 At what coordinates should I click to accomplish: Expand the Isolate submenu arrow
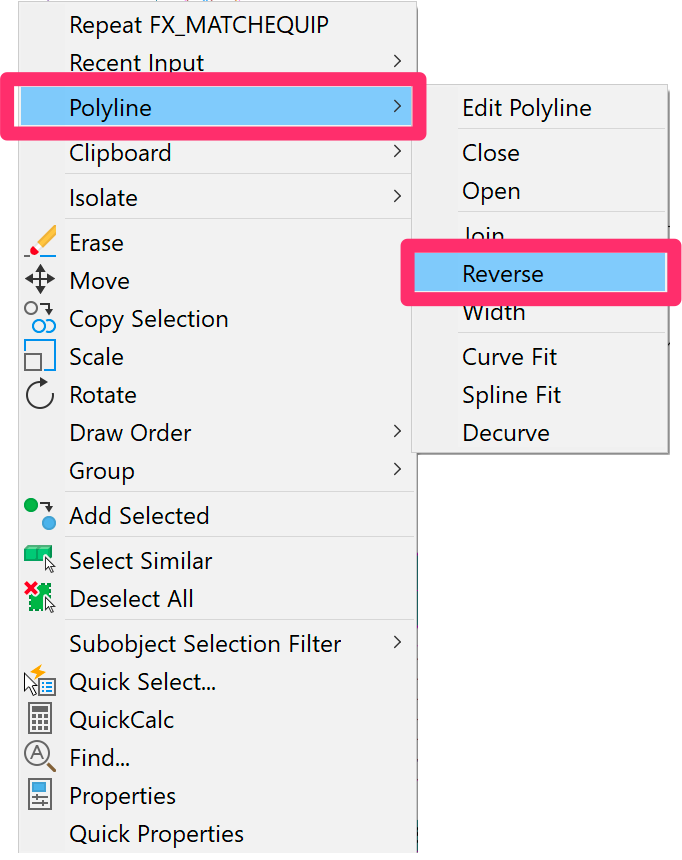coord(398,196)
